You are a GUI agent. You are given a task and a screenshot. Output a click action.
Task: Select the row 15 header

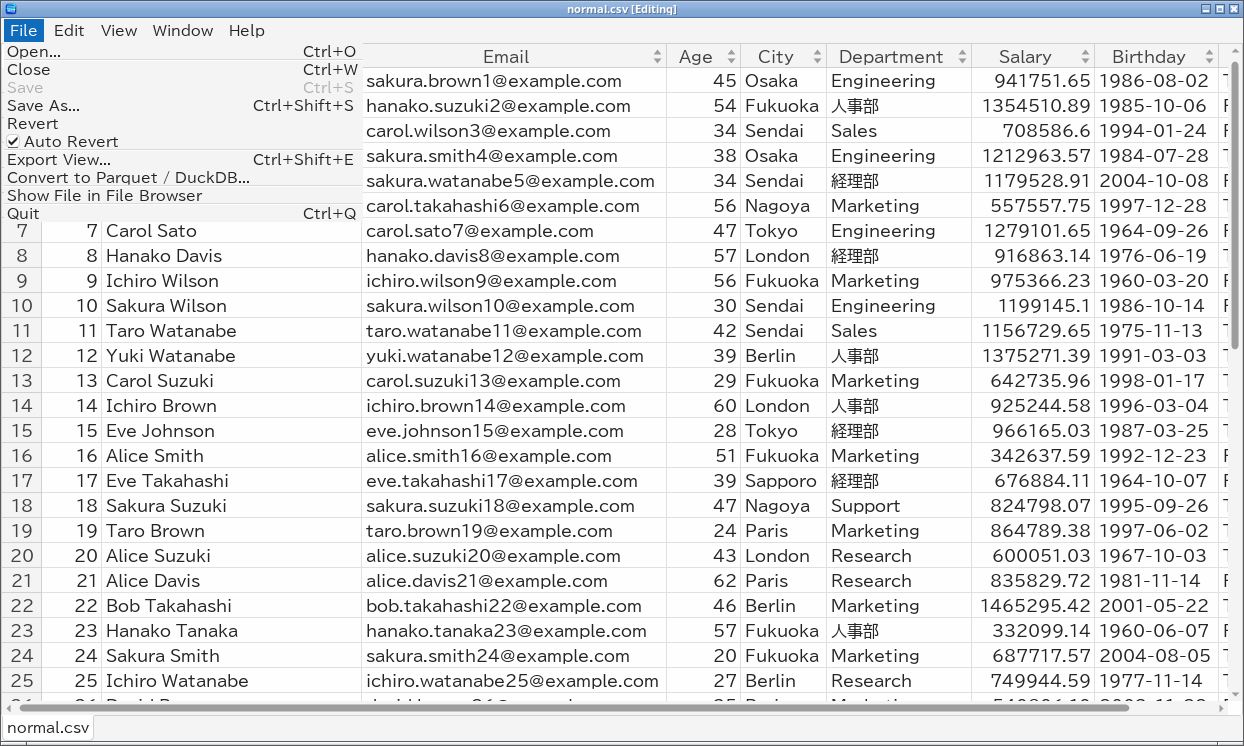21,431
